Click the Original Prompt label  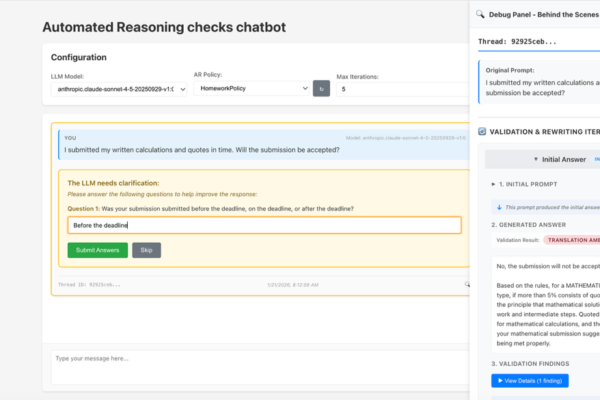click(510, 70)
